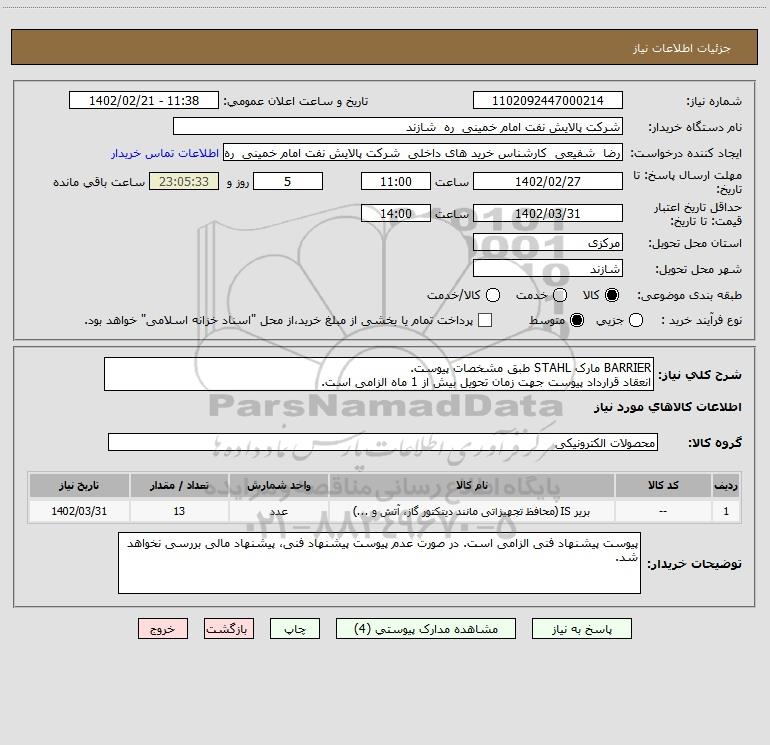Click the کد کالا column header

click(663, 485)
